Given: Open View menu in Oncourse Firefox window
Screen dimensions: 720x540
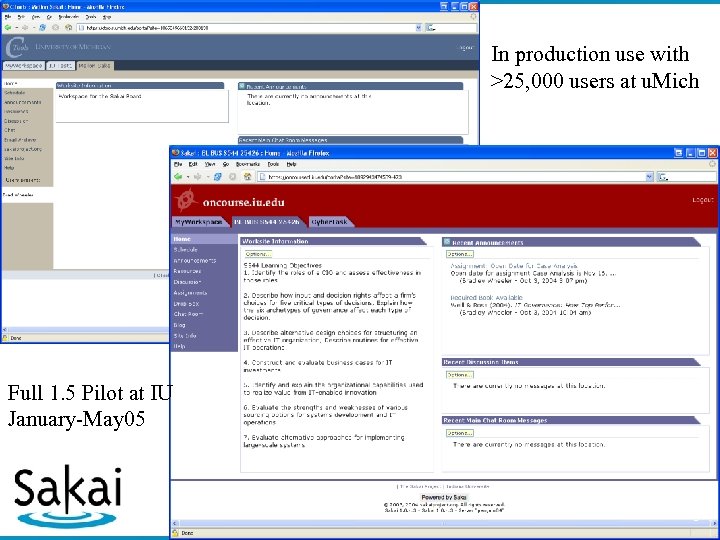Looking at the screenshot, I should point(210,164).
